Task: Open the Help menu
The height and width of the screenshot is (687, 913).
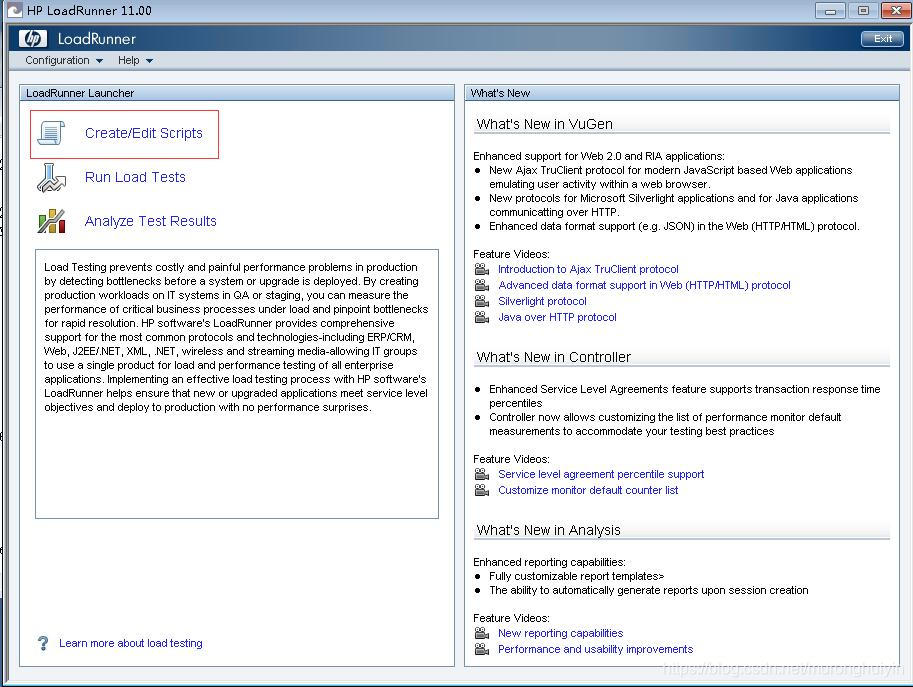Action: tap(135, 61)
